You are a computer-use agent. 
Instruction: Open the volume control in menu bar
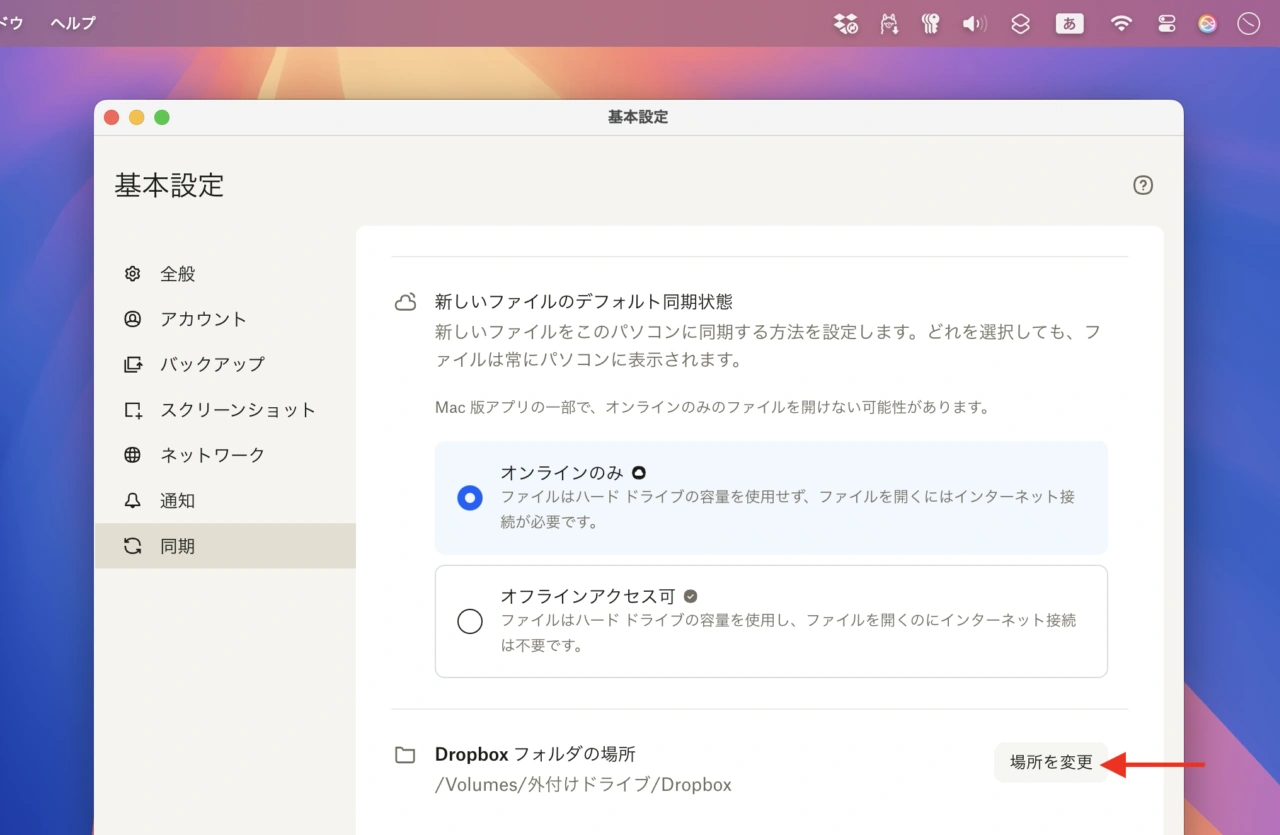tap(974, 24)
